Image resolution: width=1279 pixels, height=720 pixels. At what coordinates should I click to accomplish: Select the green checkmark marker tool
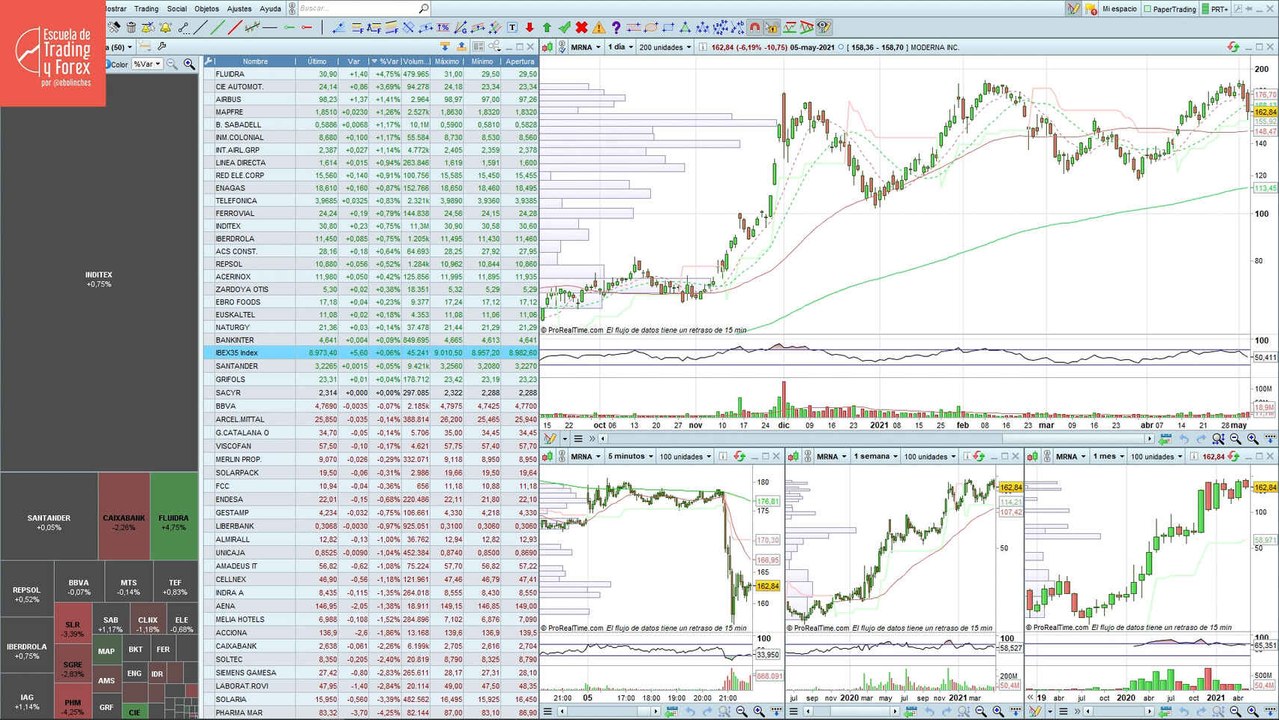pos(563,27)
